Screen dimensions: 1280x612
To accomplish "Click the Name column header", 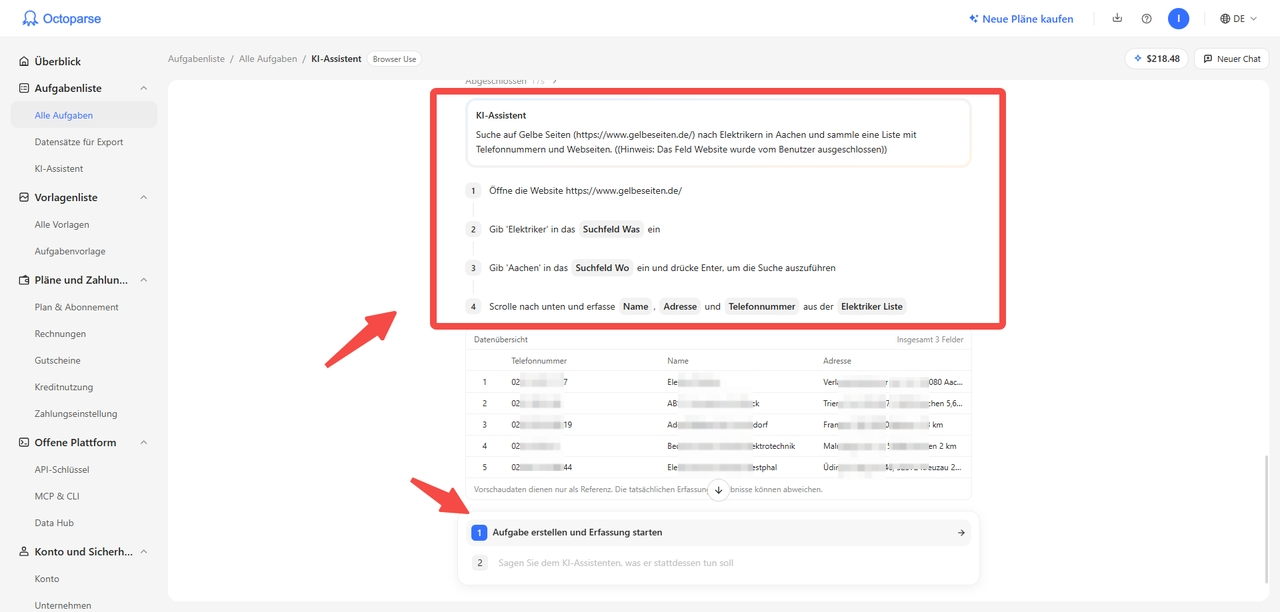I will pos(678,360).
